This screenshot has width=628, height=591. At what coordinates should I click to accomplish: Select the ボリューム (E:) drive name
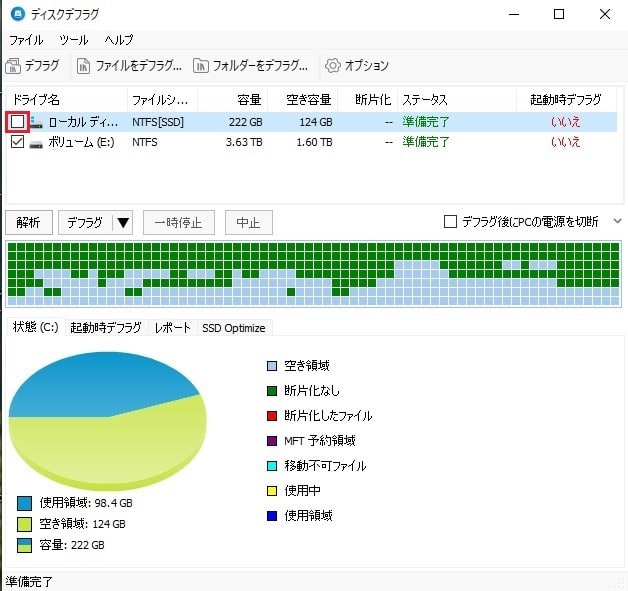(81, 142)
